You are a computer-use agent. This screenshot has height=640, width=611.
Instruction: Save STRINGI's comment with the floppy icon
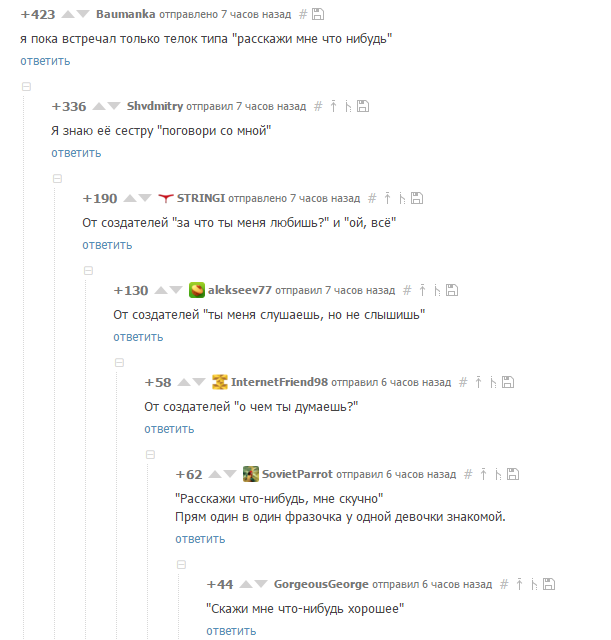click(x=417, y=198)
